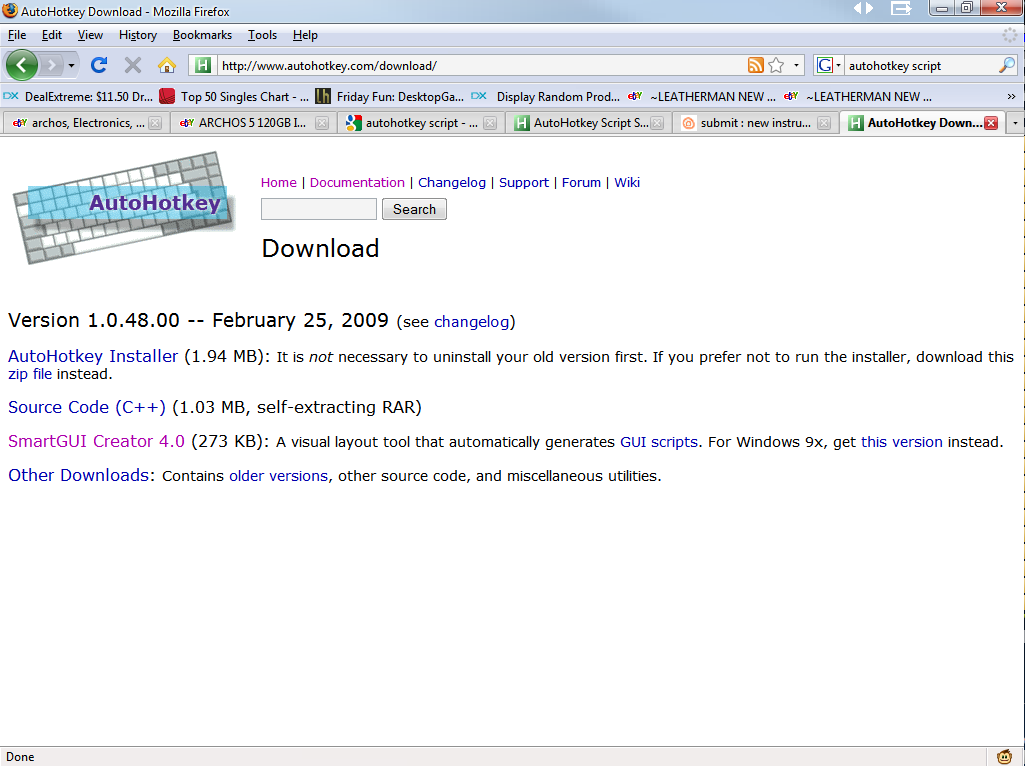Close the 'submit : new instru...' tab

[824, 123]
